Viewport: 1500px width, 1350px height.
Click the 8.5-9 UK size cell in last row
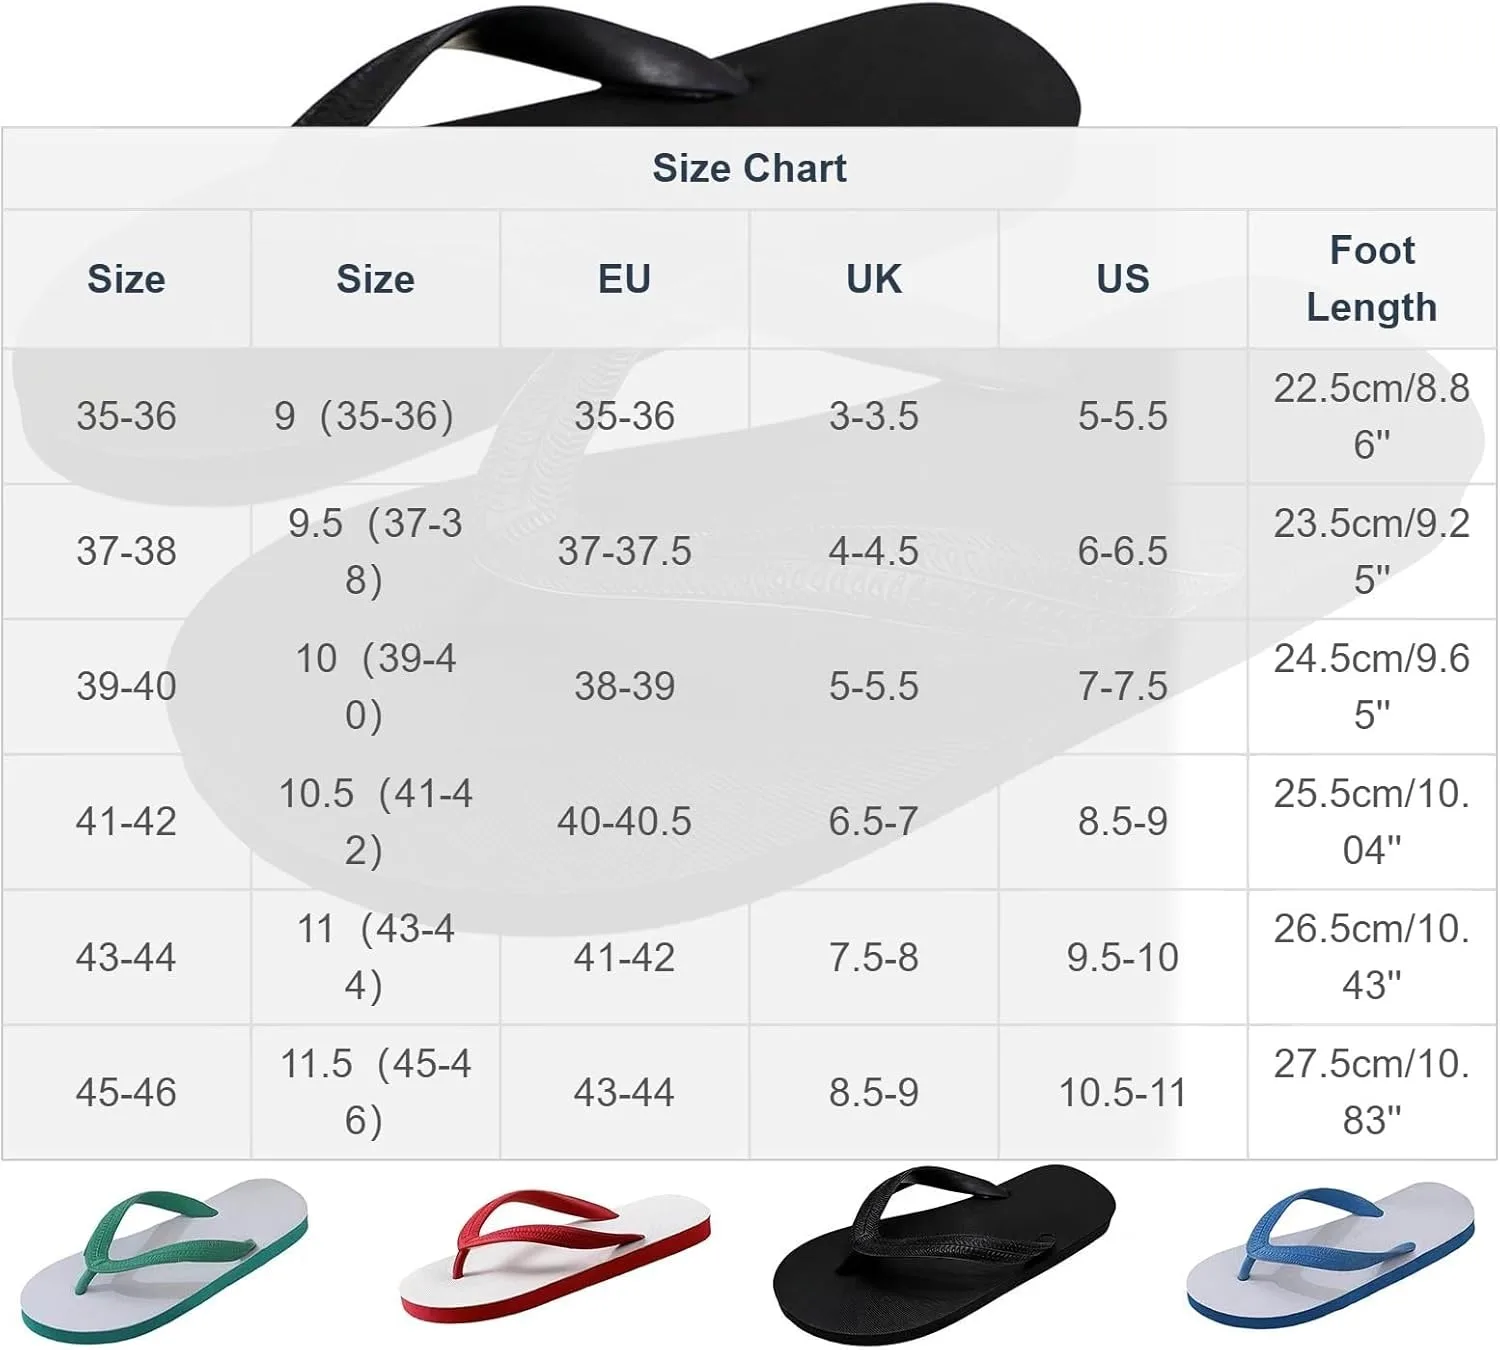(x=873, y=1093)
